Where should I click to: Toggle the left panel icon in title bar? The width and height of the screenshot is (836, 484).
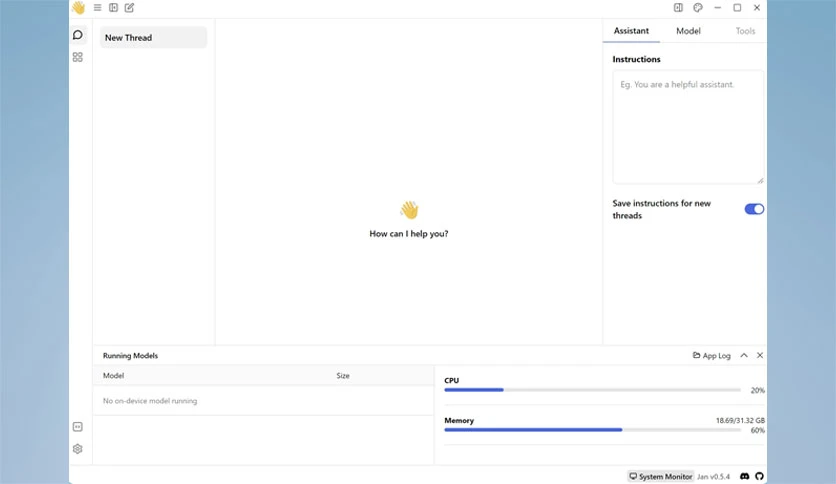tap(114, 7)
